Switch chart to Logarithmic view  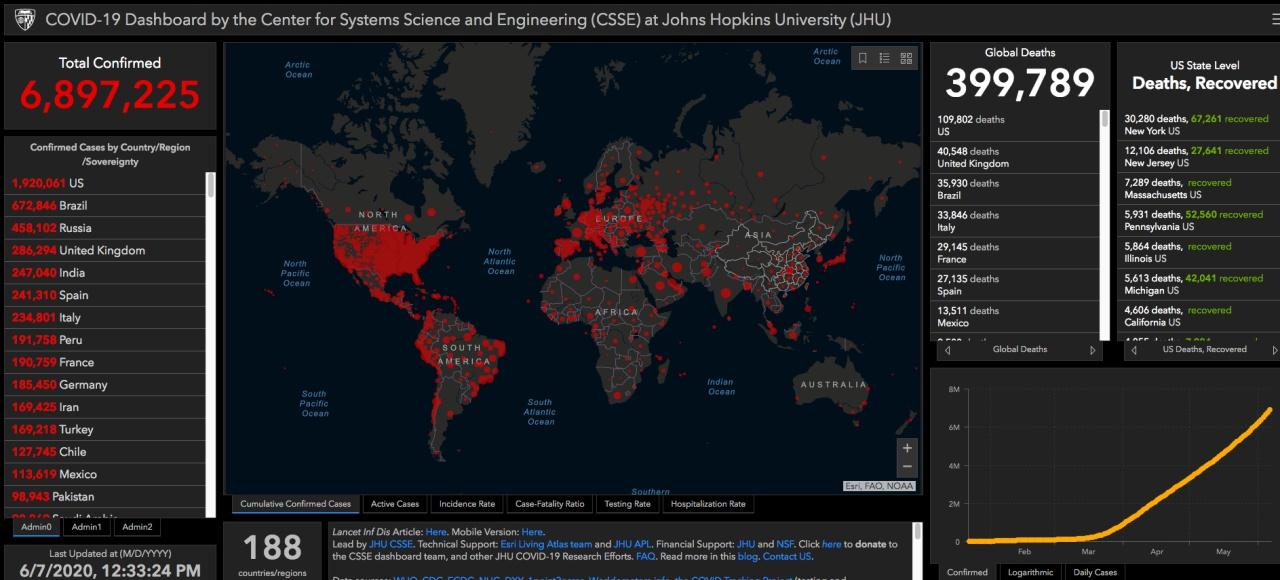click(x=1030, y=572)
